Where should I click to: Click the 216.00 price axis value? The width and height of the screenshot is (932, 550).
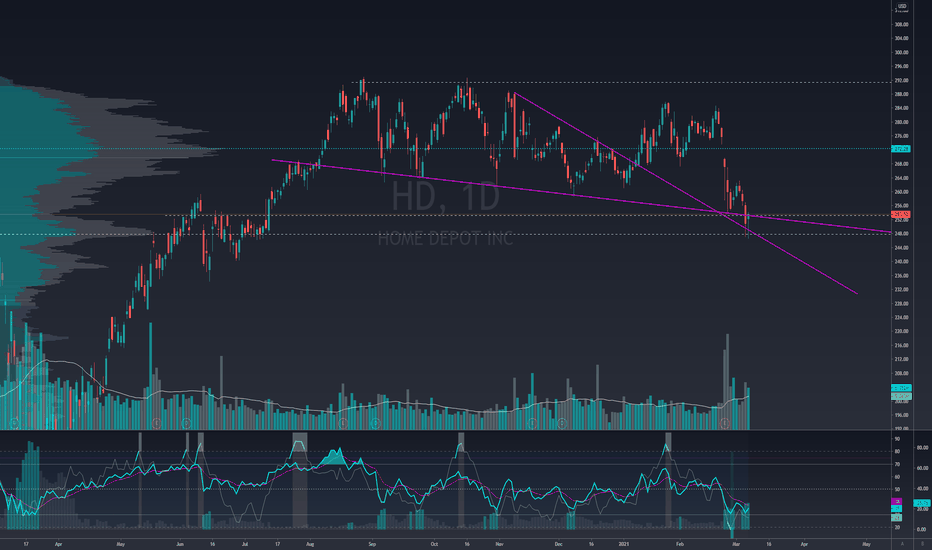901,345
